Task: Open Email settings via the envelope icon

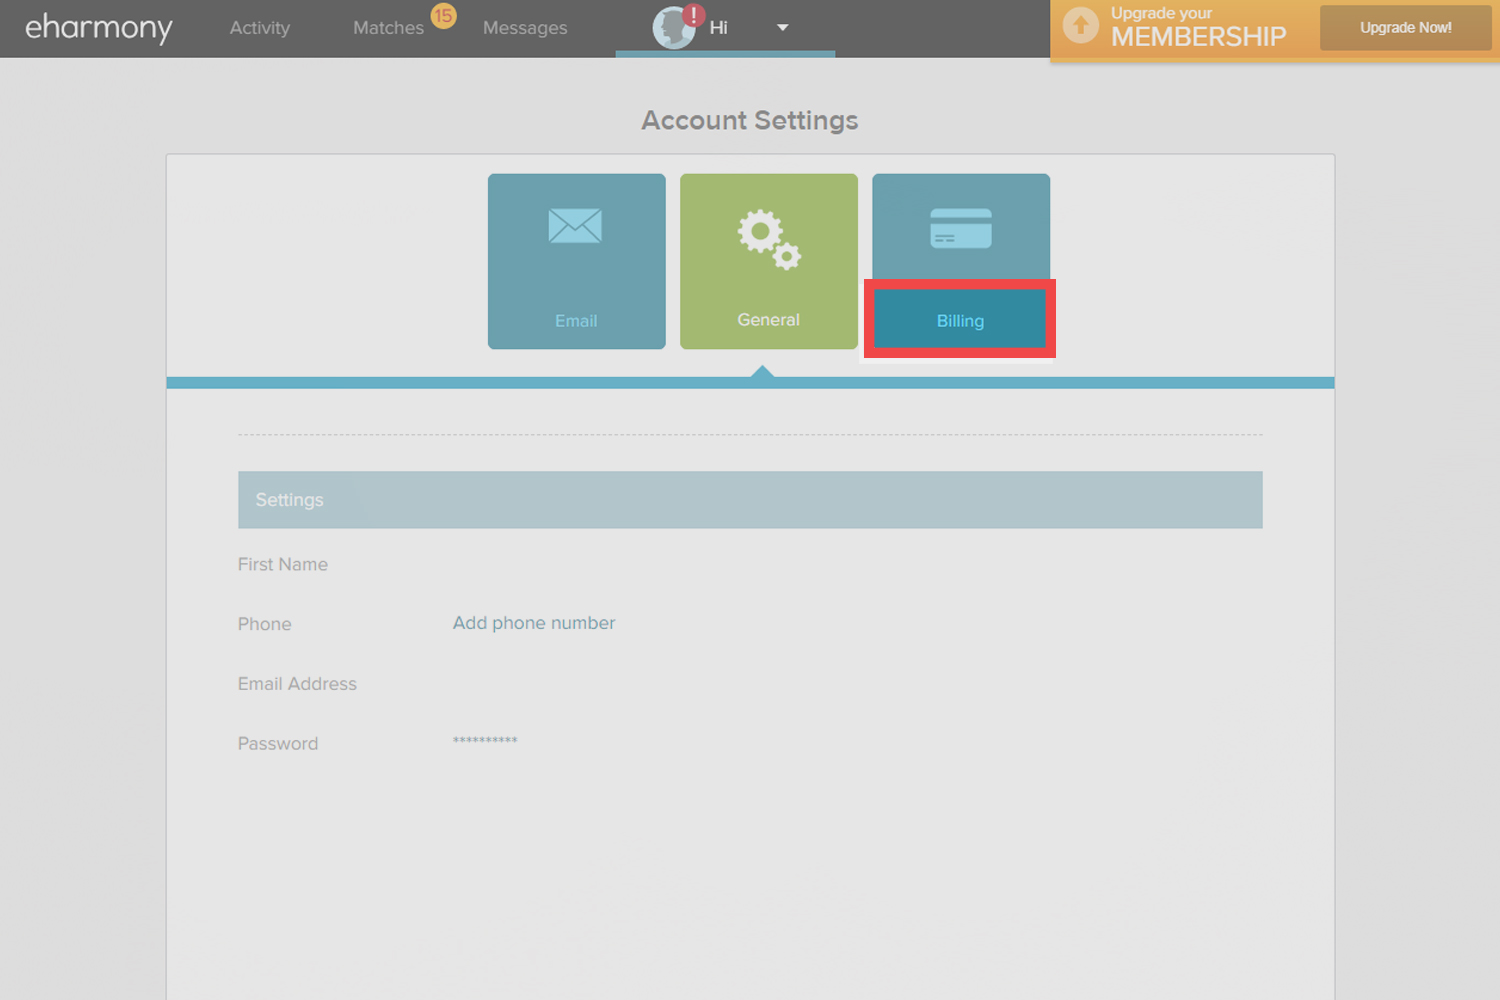Action: point(576,226)
